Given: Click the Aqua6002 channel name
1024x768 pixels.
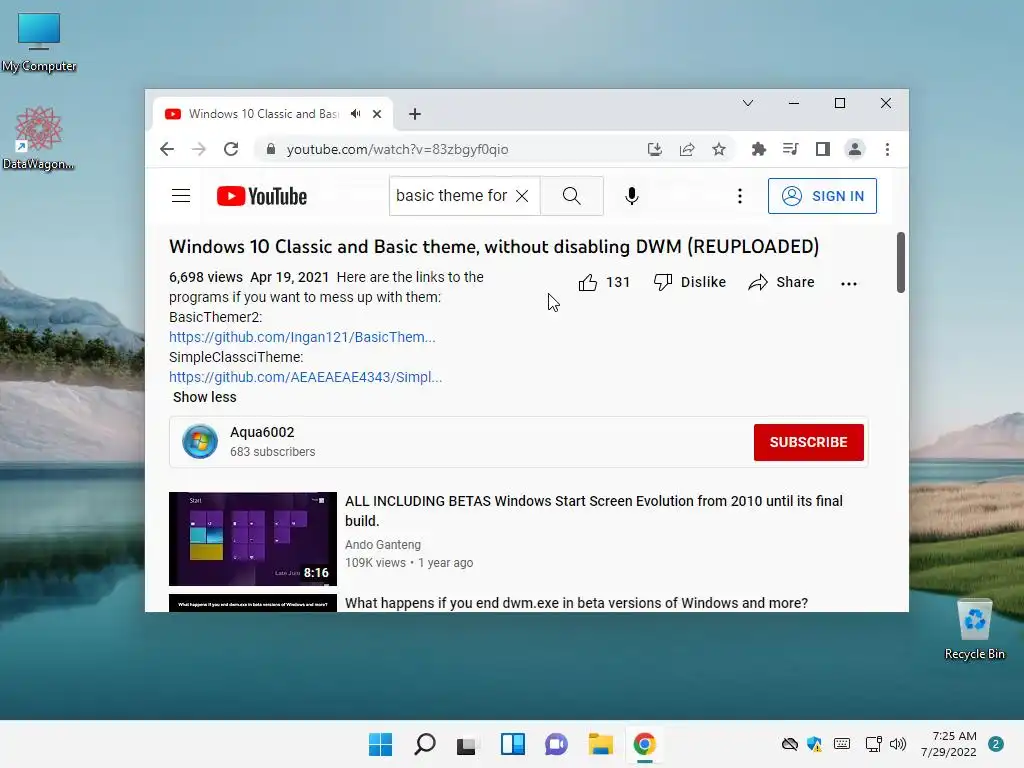Looking at the screenshot, I should [x=262, y=432].
